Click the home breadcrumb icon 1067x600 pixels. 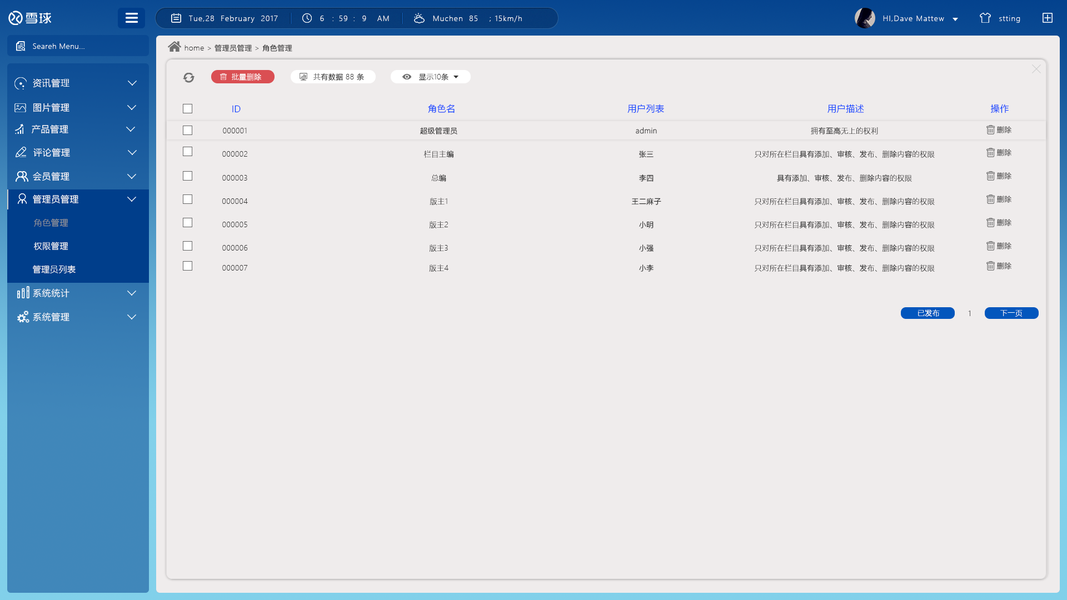click(174, 47)
